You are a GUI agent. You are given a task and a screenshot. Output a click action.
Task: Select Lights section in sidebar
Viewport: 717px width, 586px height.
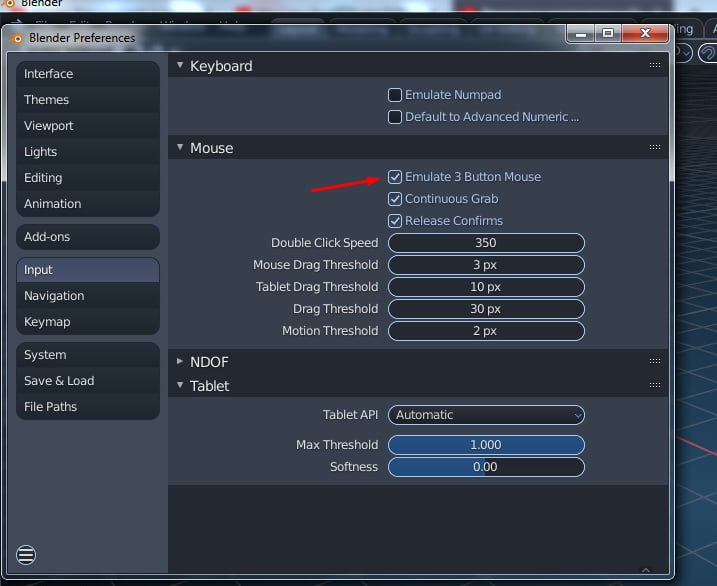88,152
